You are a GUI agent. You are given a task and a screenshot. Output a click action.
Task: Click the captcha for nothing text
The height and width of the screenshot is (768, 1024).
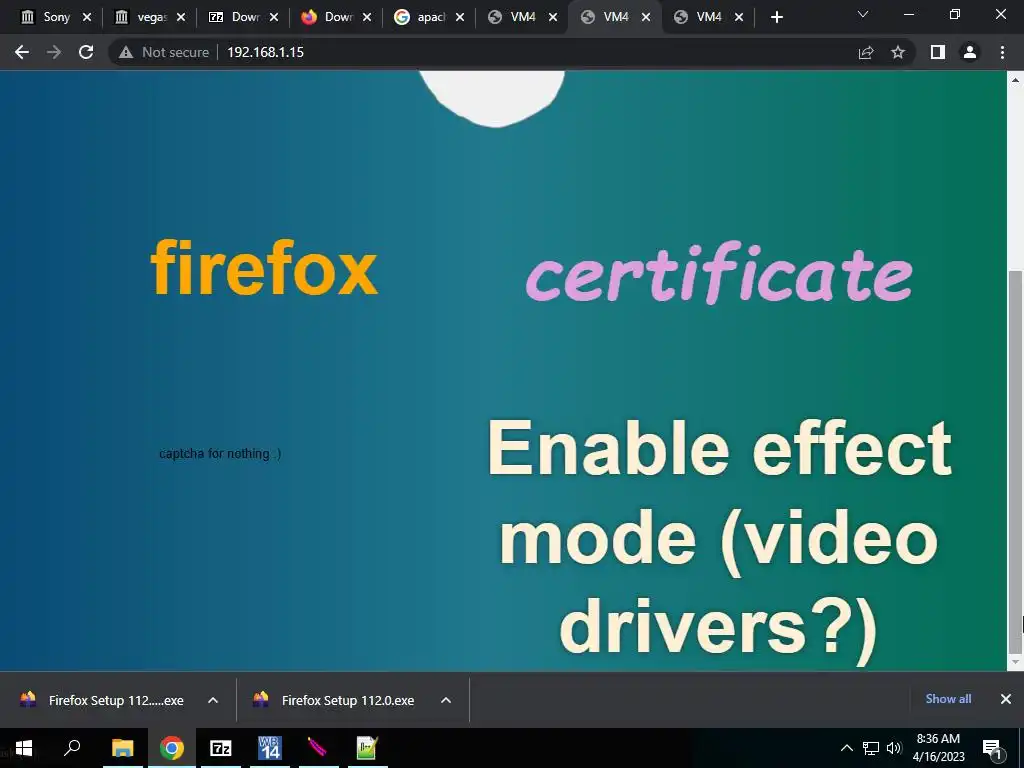point(220,453)
